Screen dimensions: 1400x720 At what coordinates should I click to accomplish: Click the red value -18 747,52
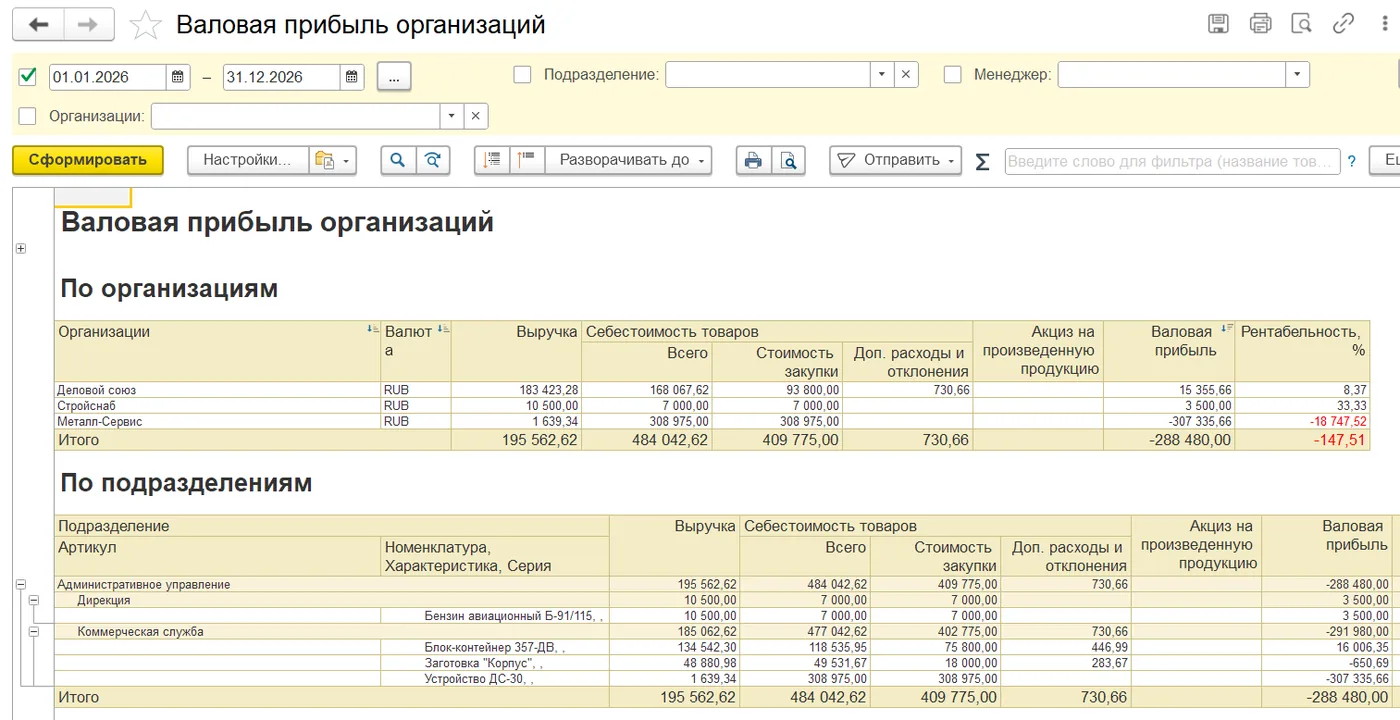(x=1338, y=422)
